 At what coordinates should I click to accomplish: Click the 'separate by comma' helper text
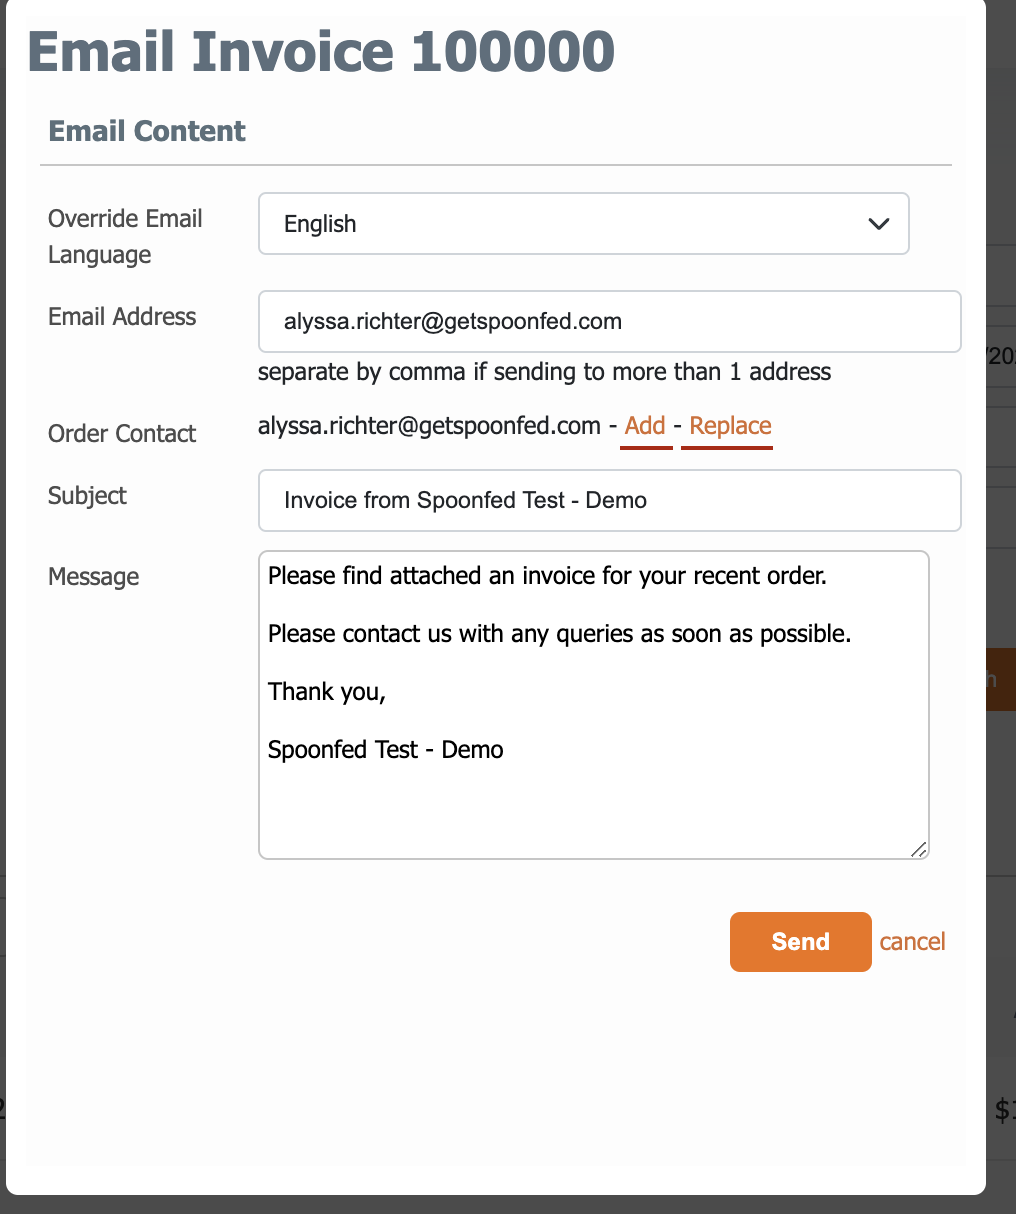[544, 372]
